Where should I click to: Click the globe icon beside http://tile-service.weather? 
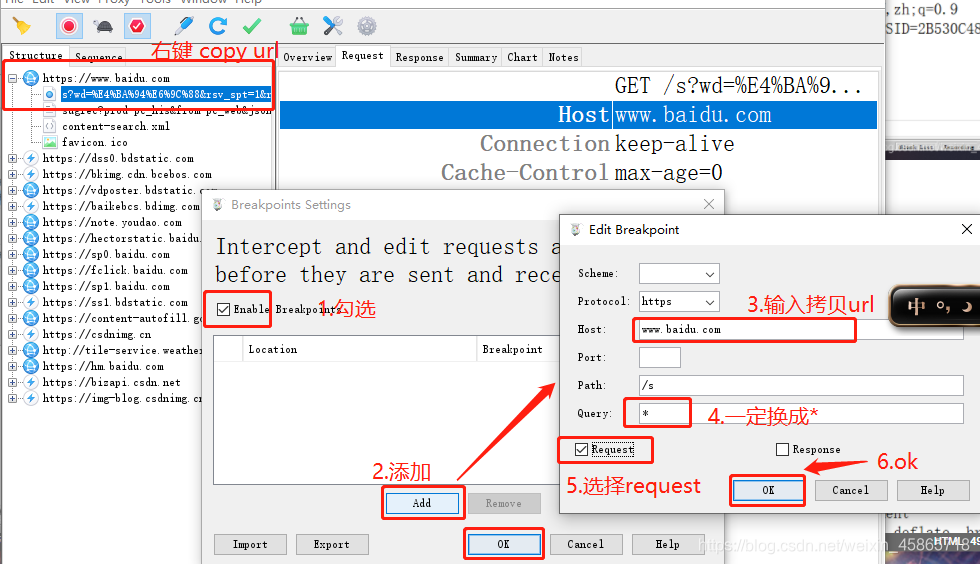coord(31,350)
